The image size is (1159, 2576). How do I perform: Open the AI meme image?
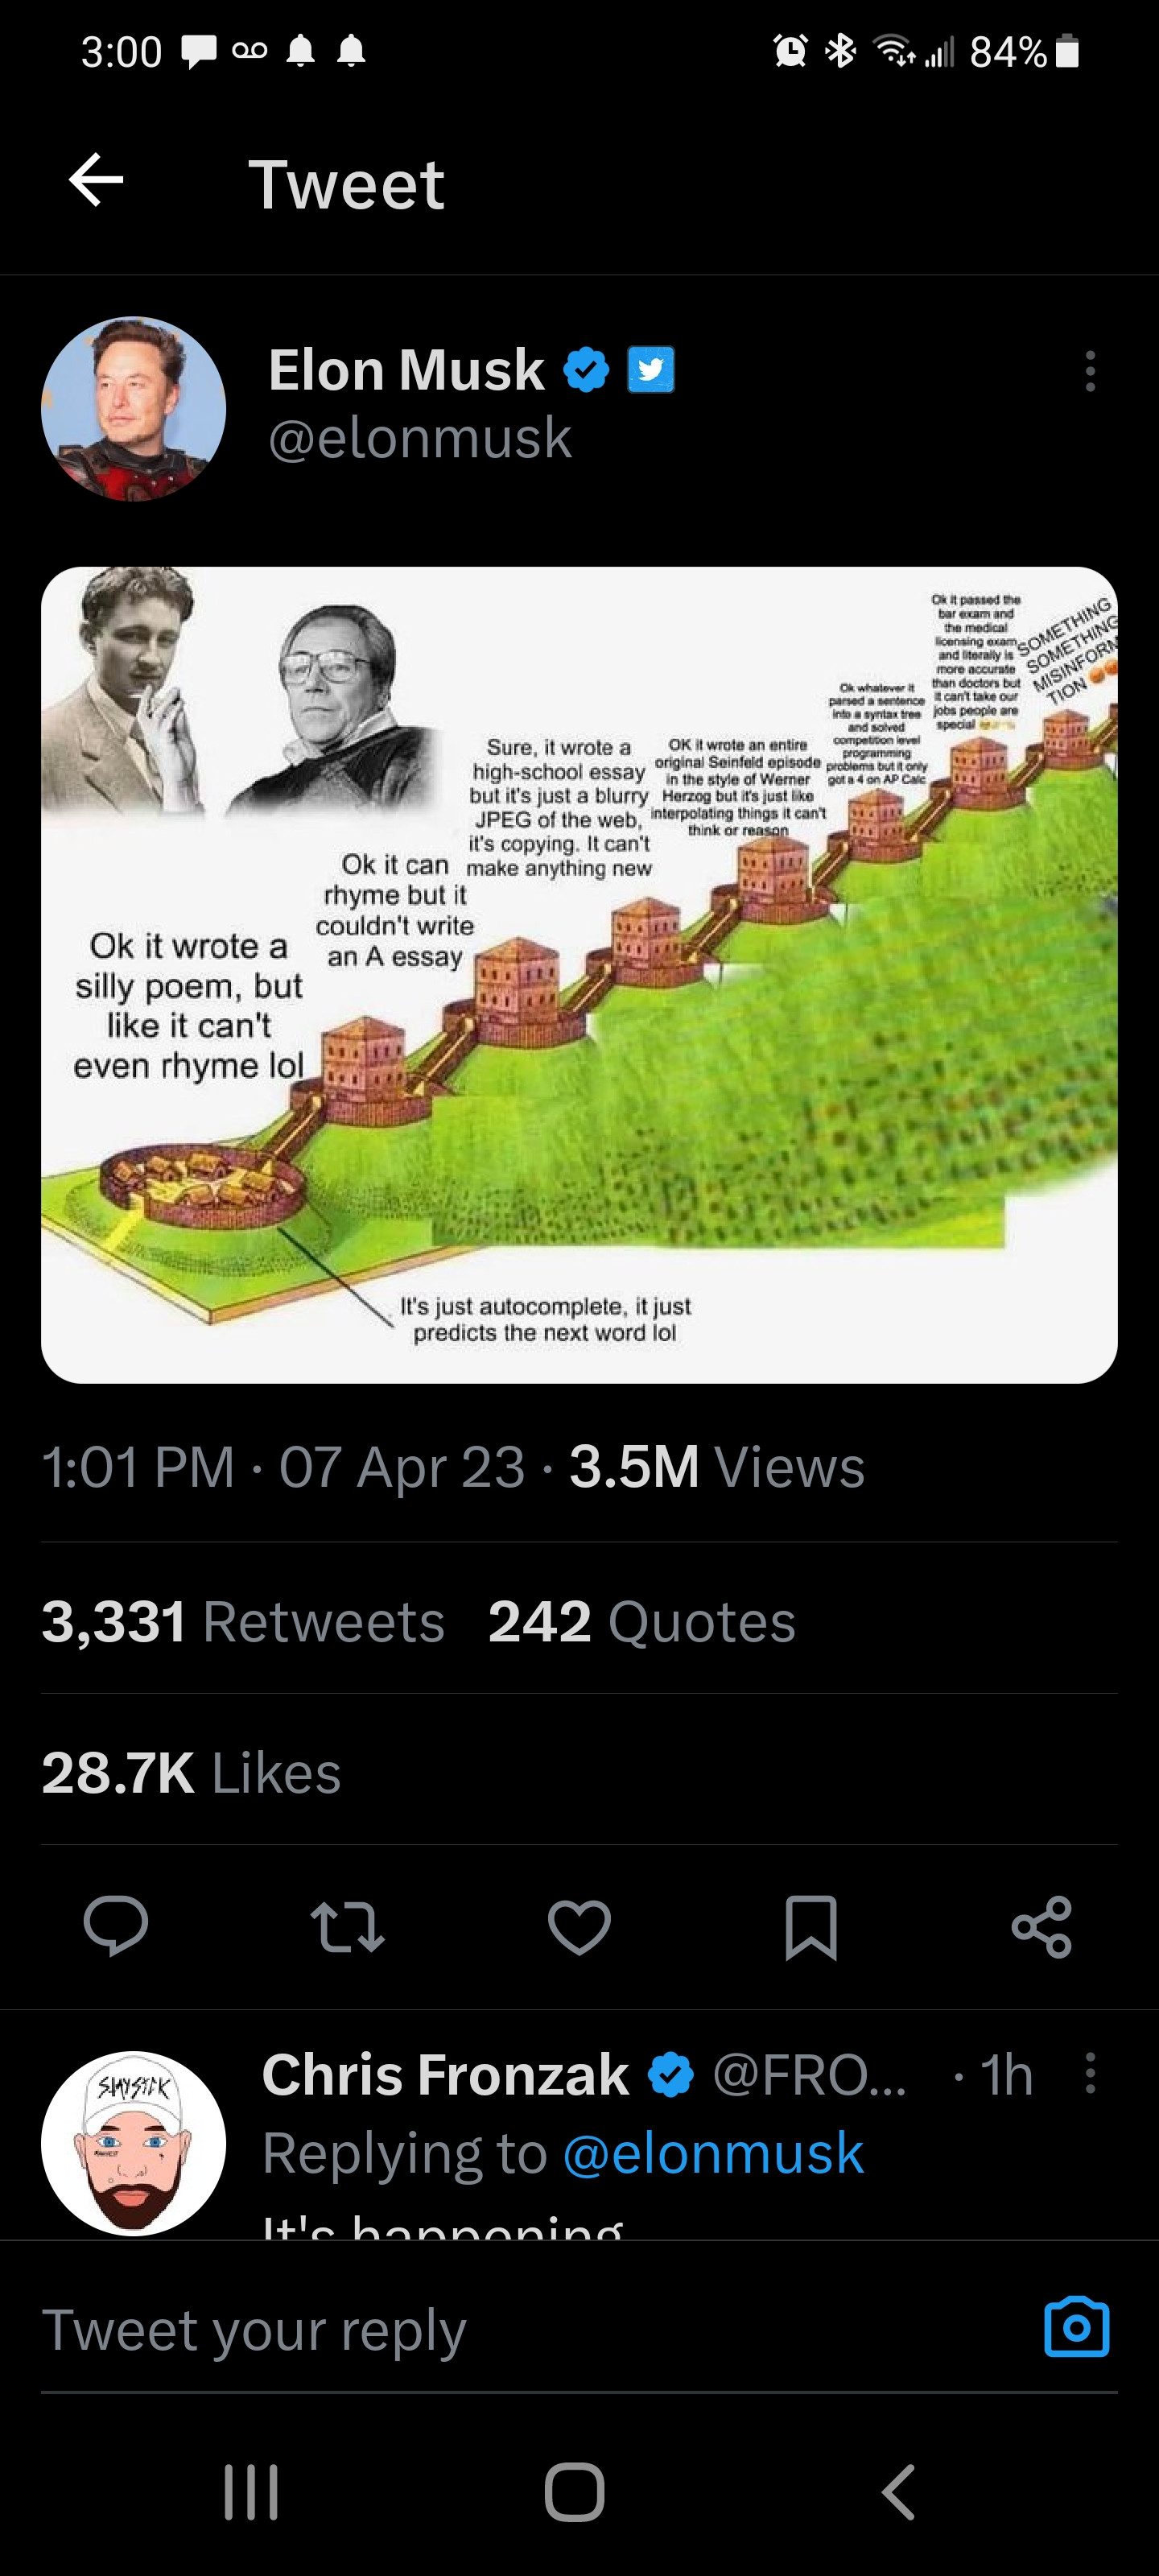tap(579, 975)
